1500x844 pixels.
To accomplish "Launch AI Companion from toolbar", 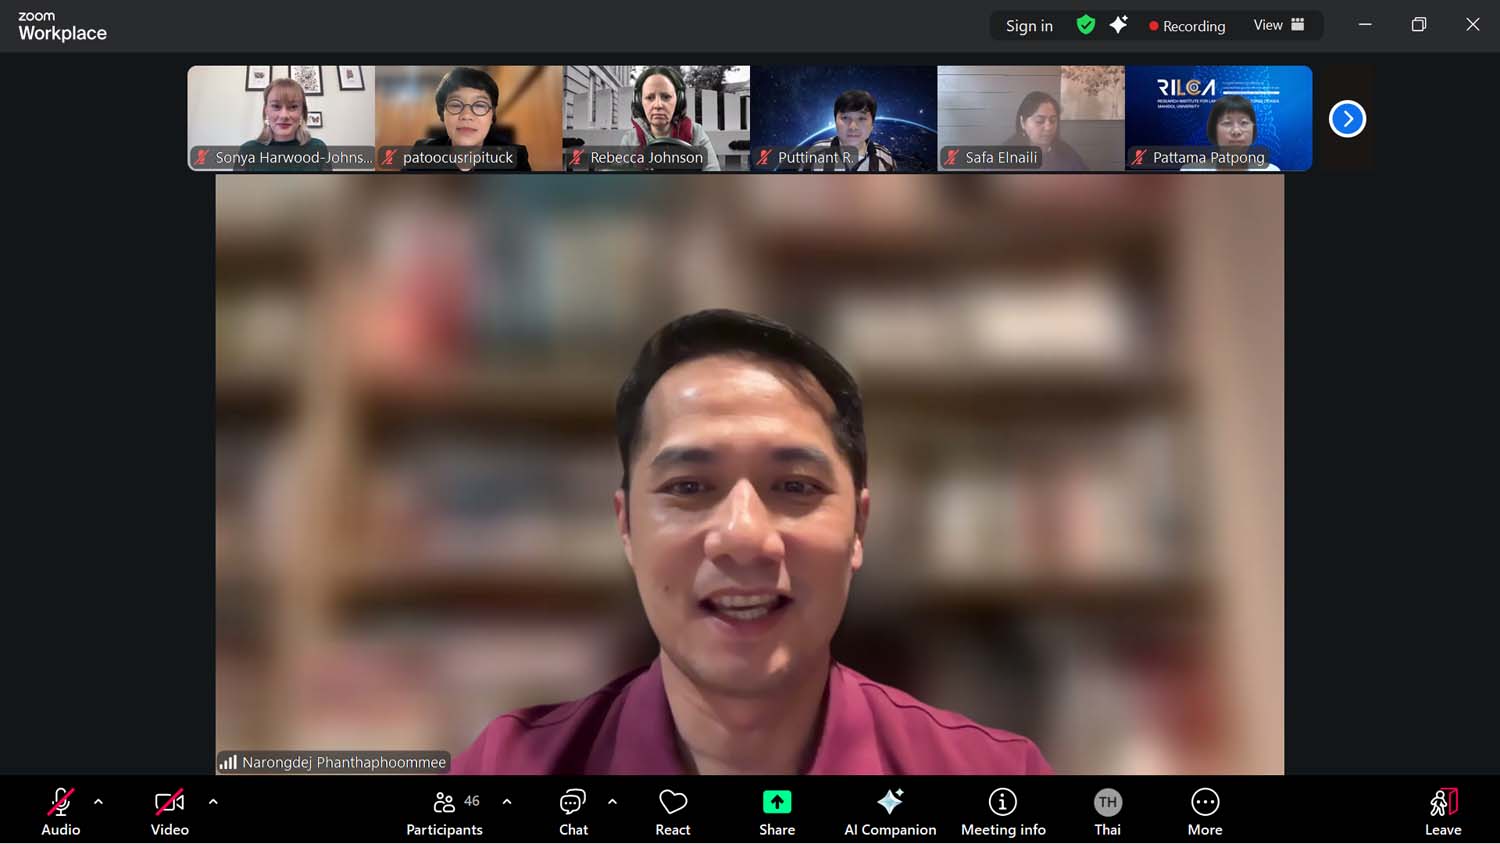I will 890,811.
